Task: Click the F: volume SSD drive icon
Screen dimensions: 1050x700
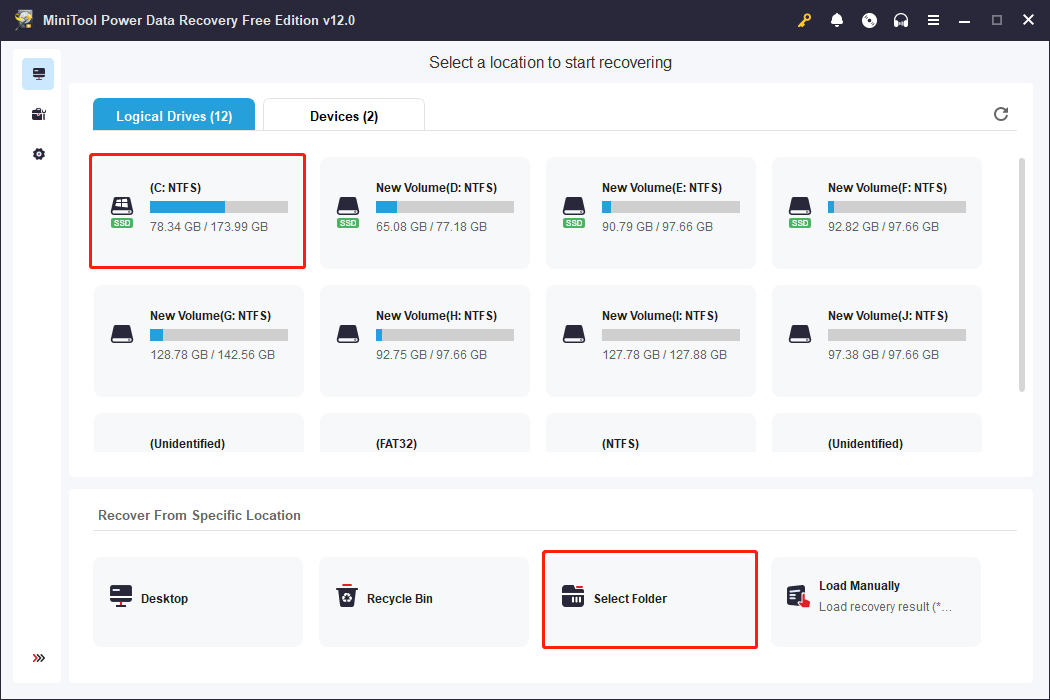Action: pos(800,212)
